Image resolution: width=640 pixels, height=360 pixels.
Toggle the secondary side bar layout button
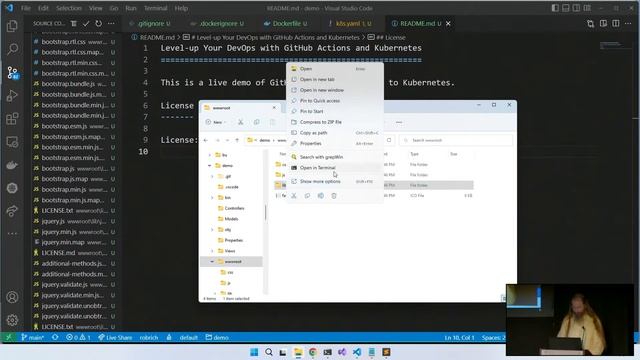coord(576,8)
